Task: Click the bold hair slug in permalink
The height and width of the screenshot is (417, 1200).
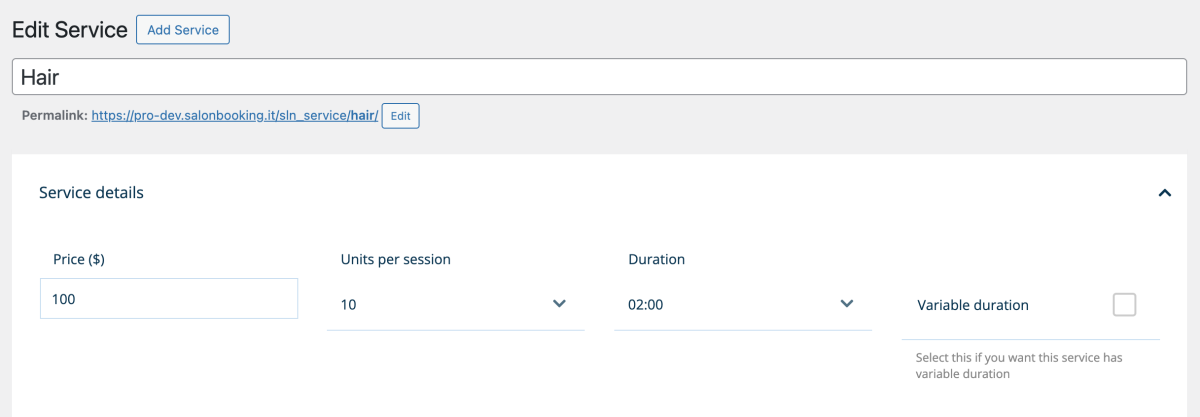Action: [x=362, y=116]
